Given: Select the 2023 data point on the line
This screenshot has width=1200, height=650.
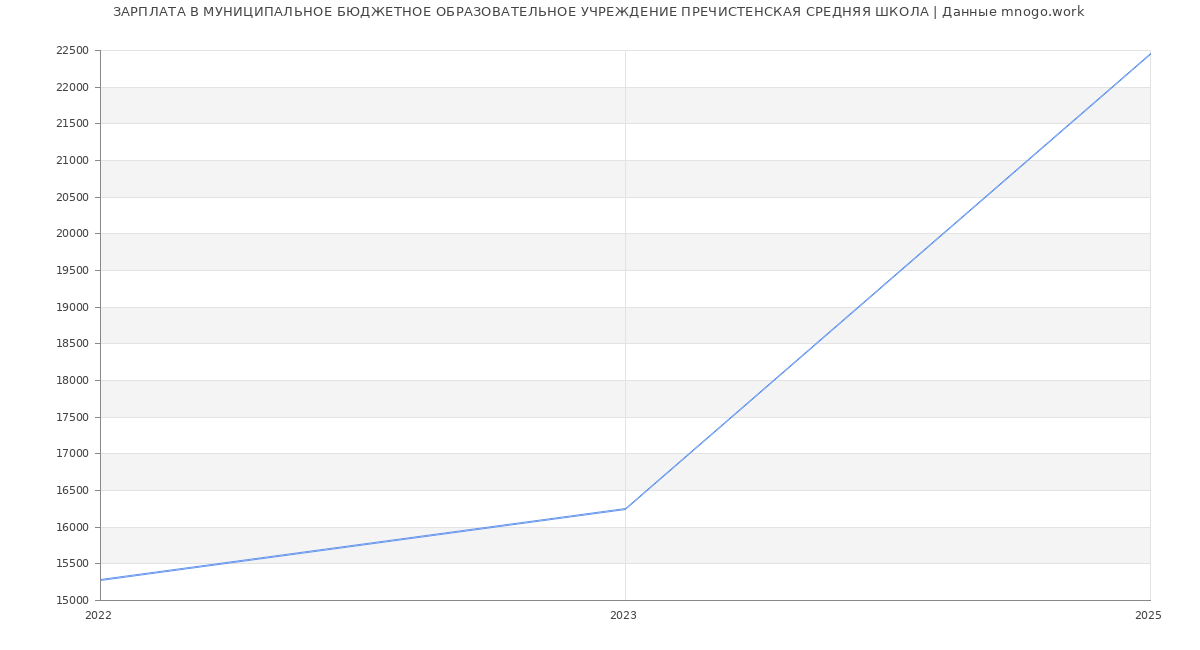Looking at the screenshot, I should pyautogui.click(x=625, y=509).
